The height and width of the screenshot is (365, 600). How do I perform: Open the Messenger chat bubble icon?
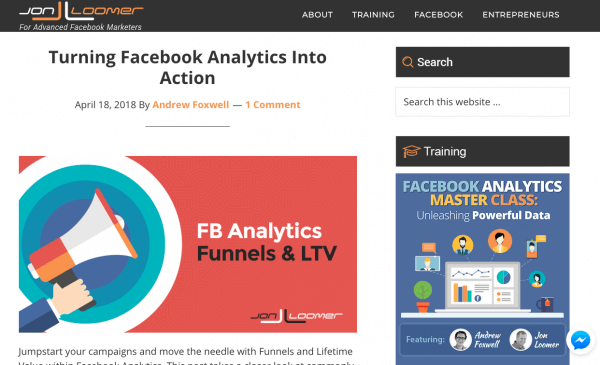point(580,340)
